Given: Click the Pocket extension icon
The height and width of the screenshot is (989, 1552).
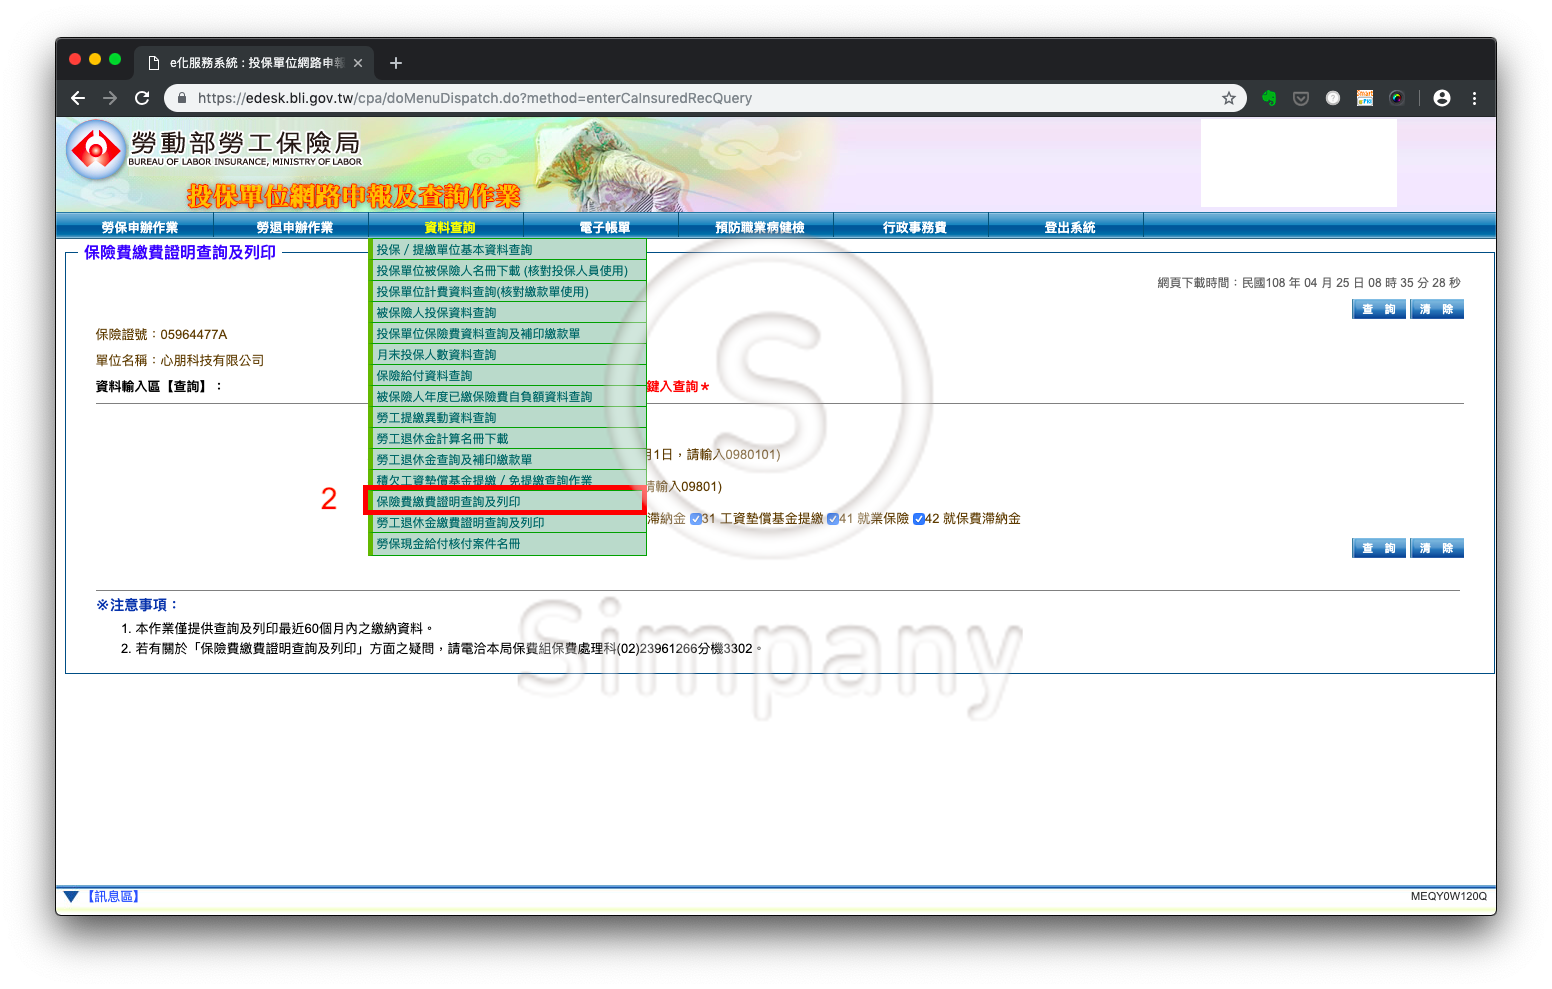Looking at the screenshot, I should click(x=1301, y=98).
